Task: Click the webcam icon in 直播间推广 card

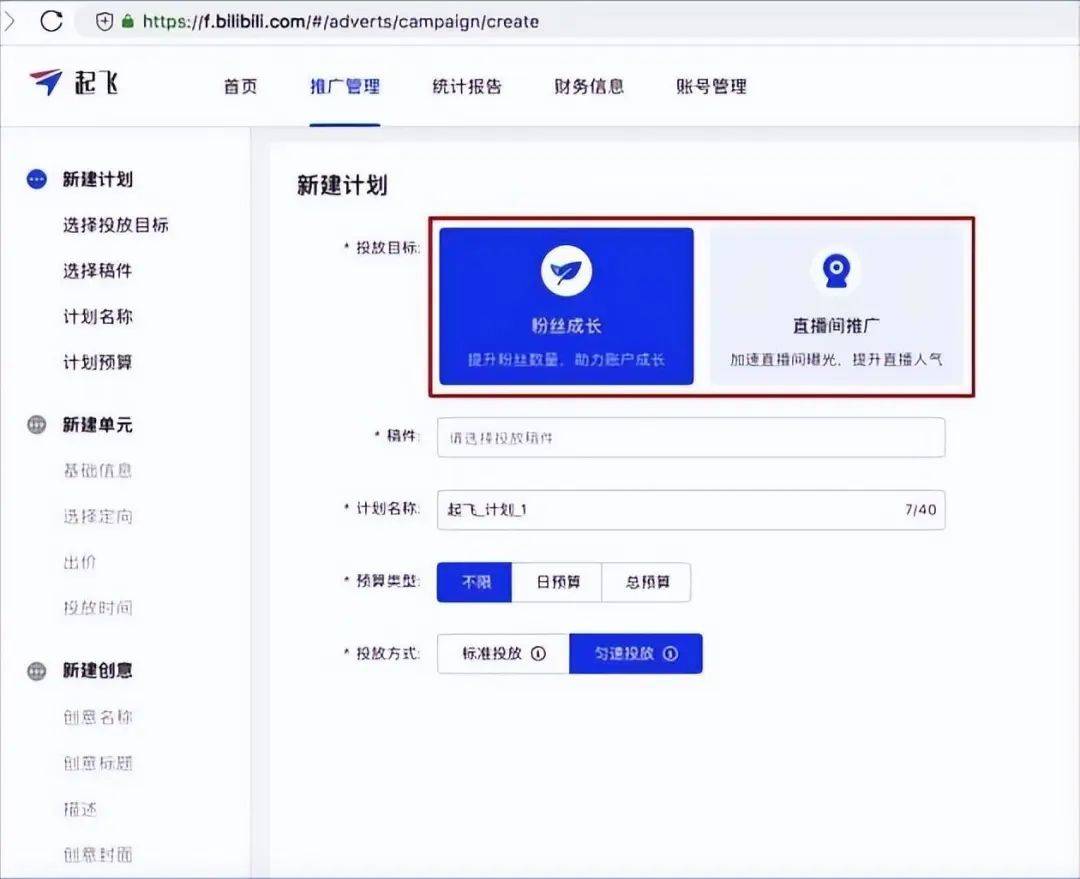Action: tap(836, 270)
